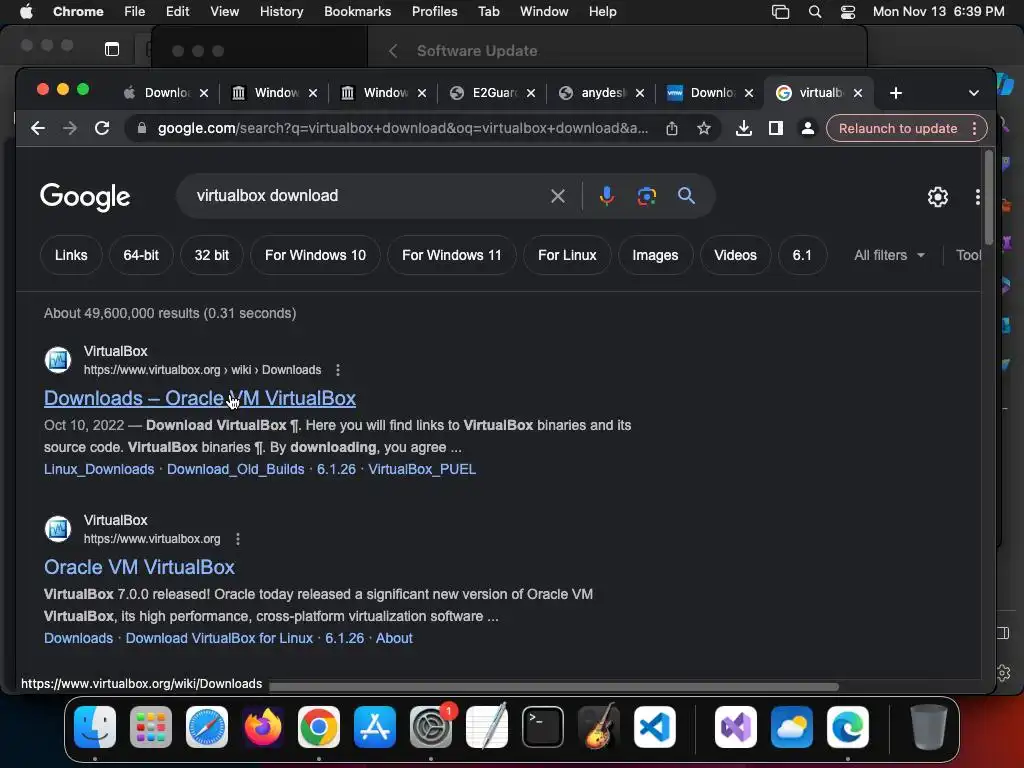Open VirtualBox_PUEL sitelink
This screenshot has height=768, width=1024.
tap(422, 470)
